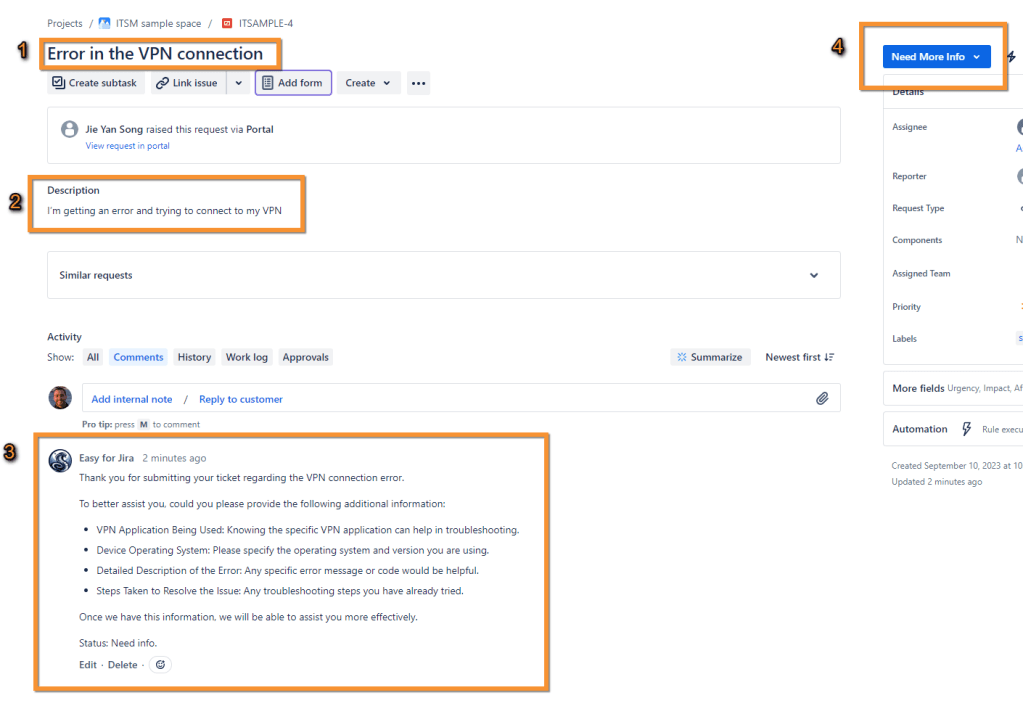Open the Create dropdown menu
Viewport: 1023px width, 706px height.
(x=368, y=83)
